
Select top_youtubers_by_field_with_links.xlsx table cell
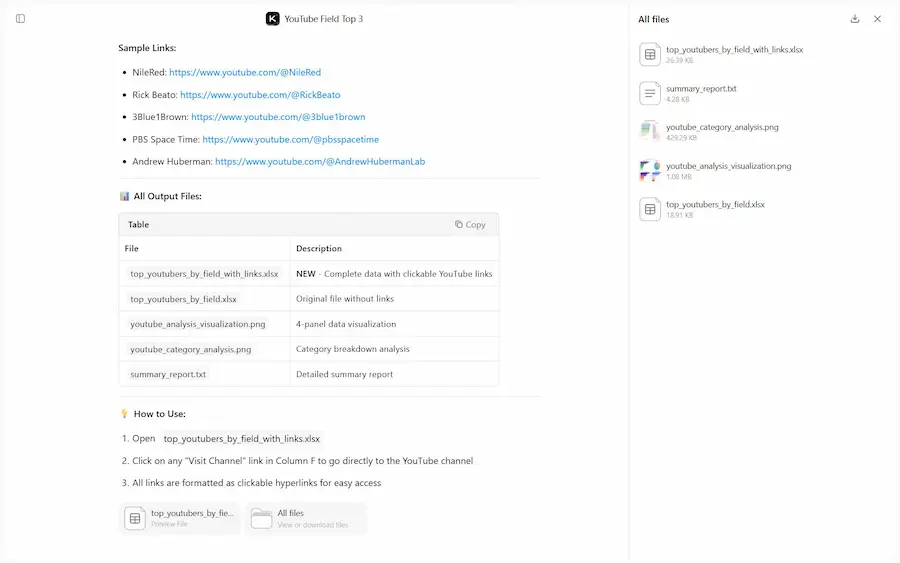(x=204, y=274)
